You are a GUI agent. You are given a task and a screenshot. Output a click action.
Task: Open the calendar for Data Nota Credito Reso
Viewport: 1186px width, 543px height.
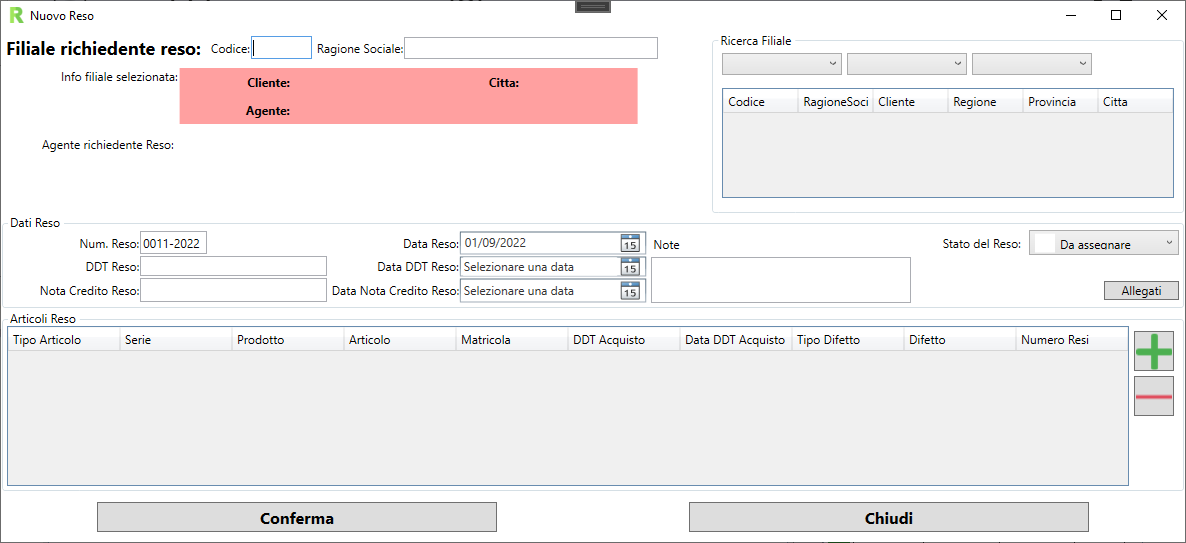point(630,291)
